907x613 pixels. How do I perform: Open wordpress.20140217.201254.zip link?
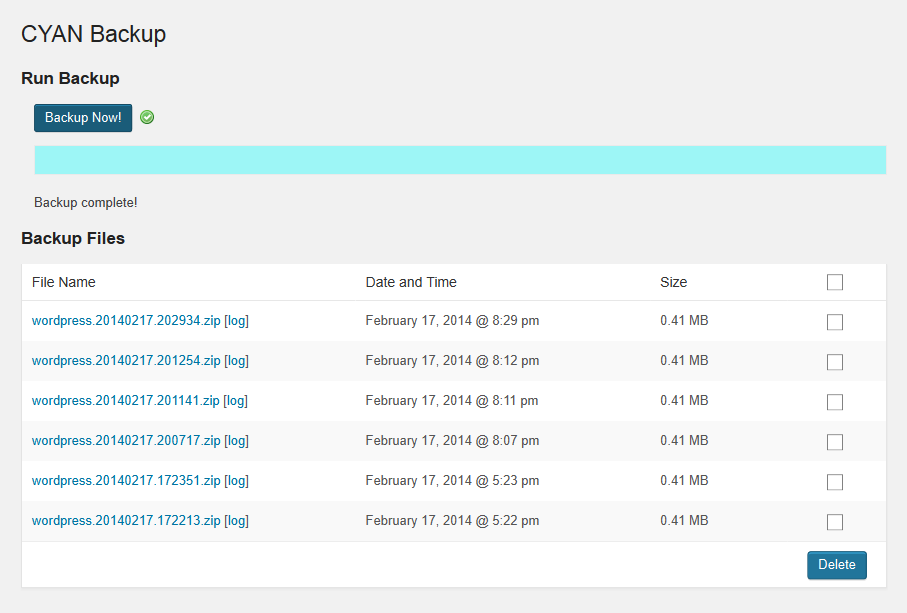pyautogui.click(x=126, y=360)
